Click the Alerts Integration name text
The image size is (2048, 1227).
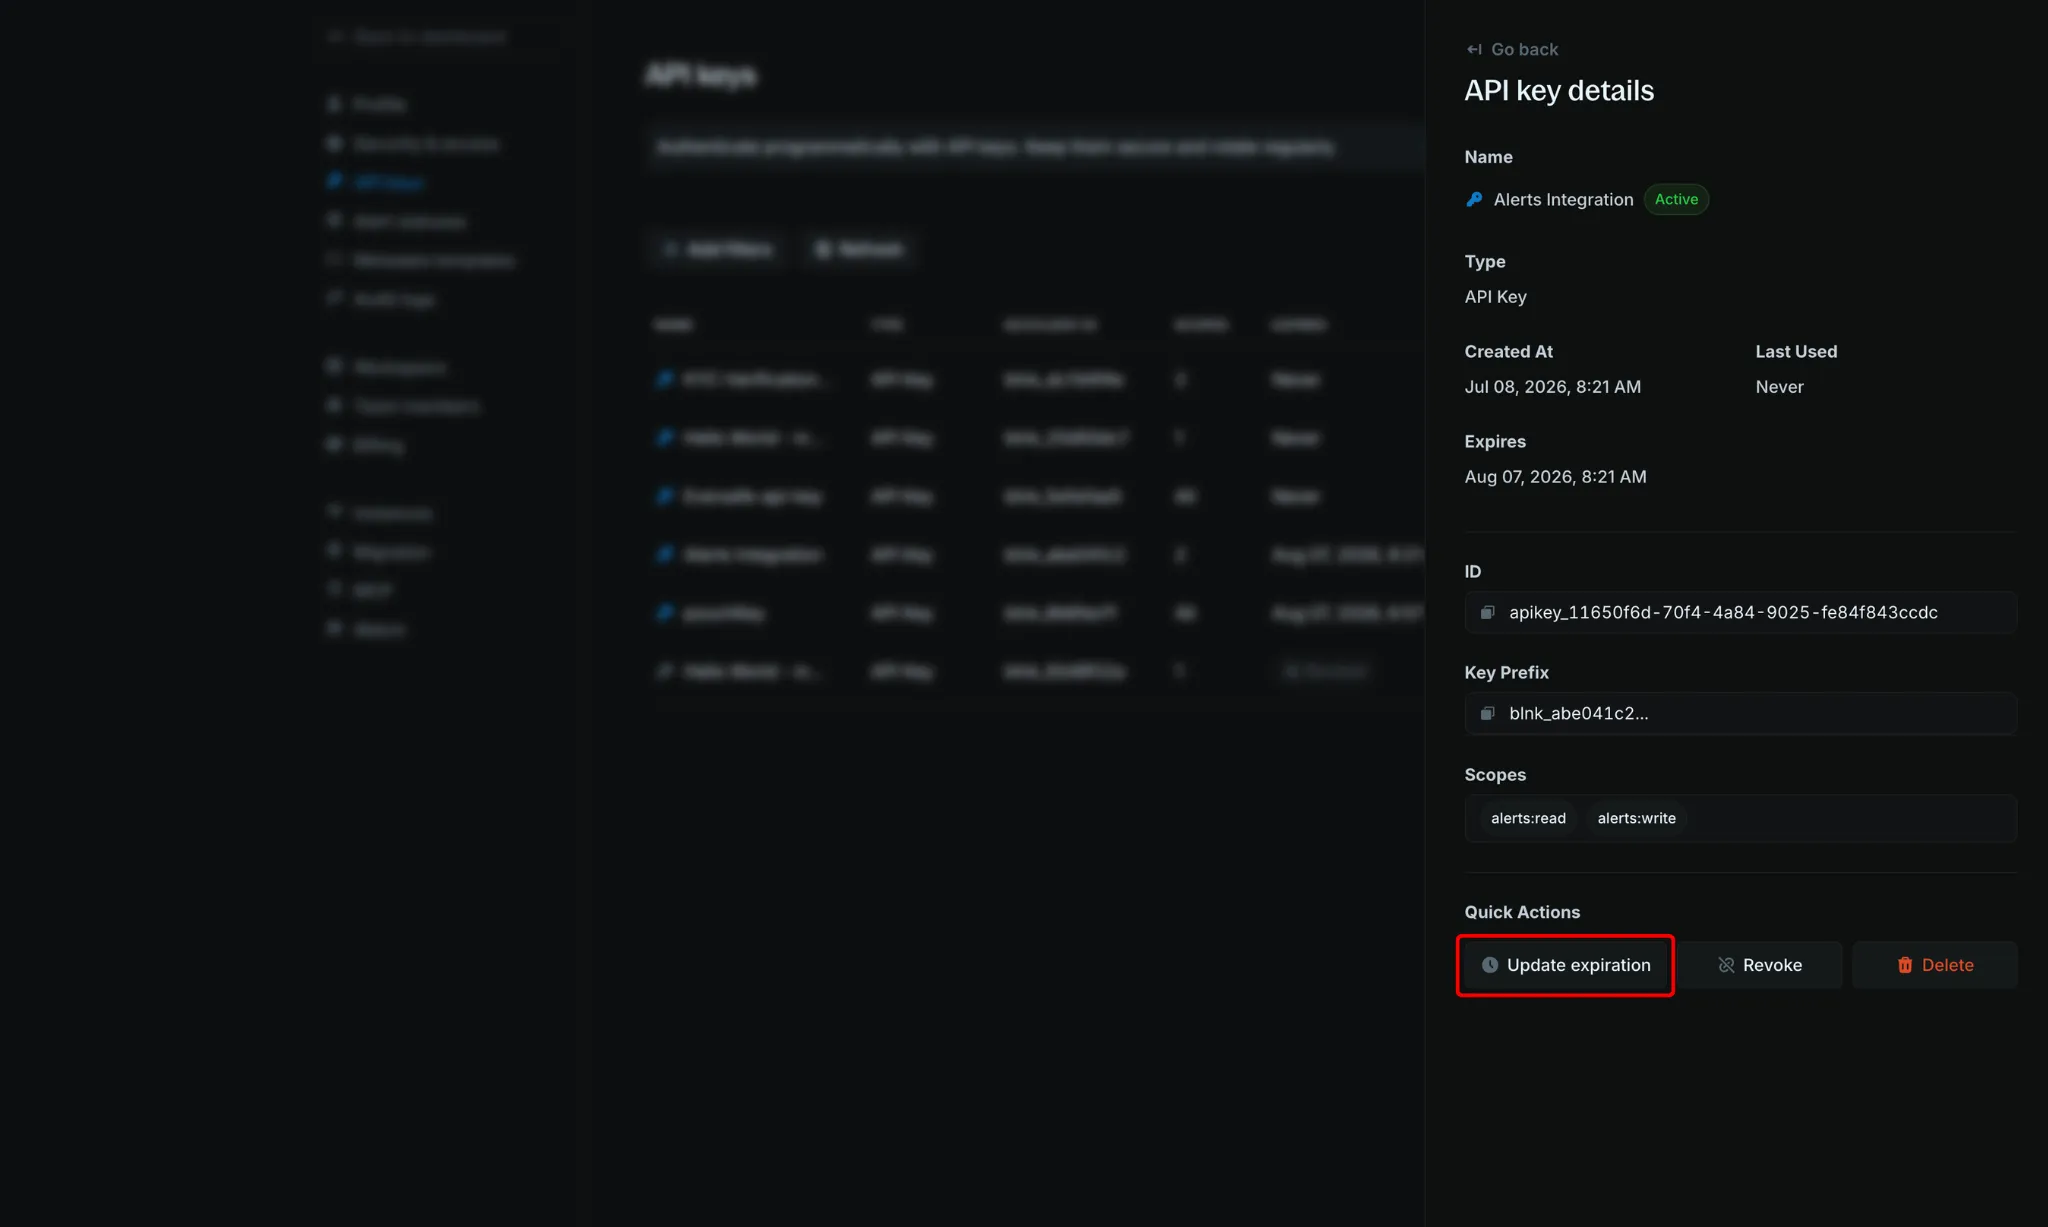[x=1563, y=199]
